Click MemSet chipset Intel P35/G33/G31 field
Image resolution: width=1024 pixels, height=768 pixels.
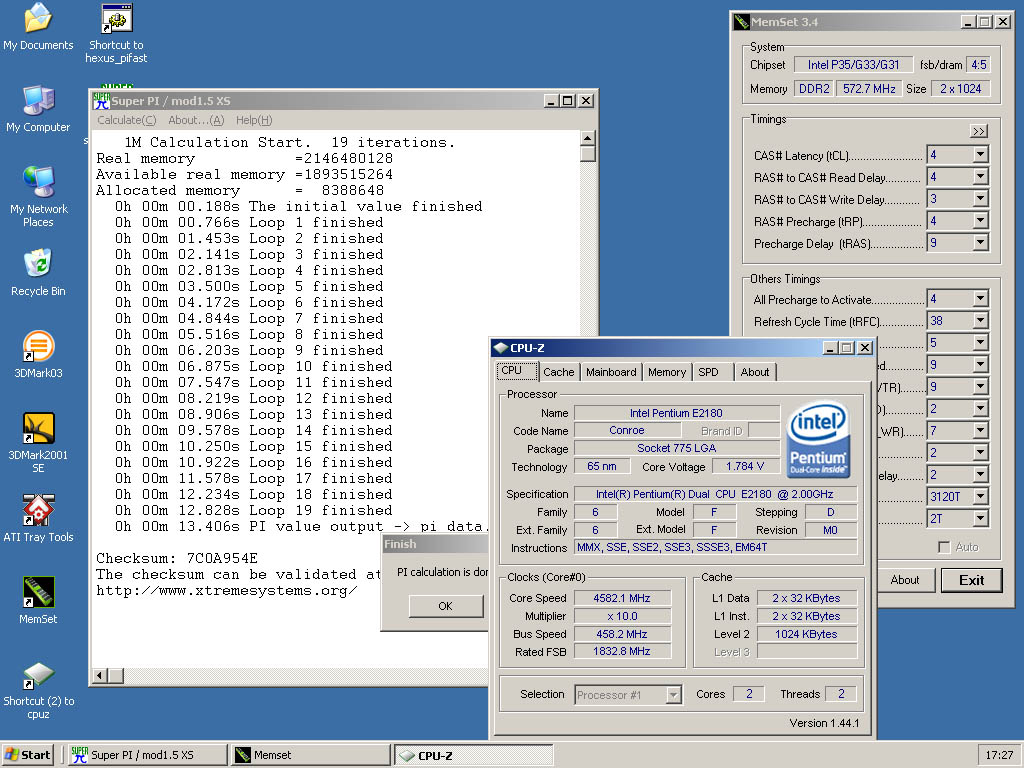[854, 65]
